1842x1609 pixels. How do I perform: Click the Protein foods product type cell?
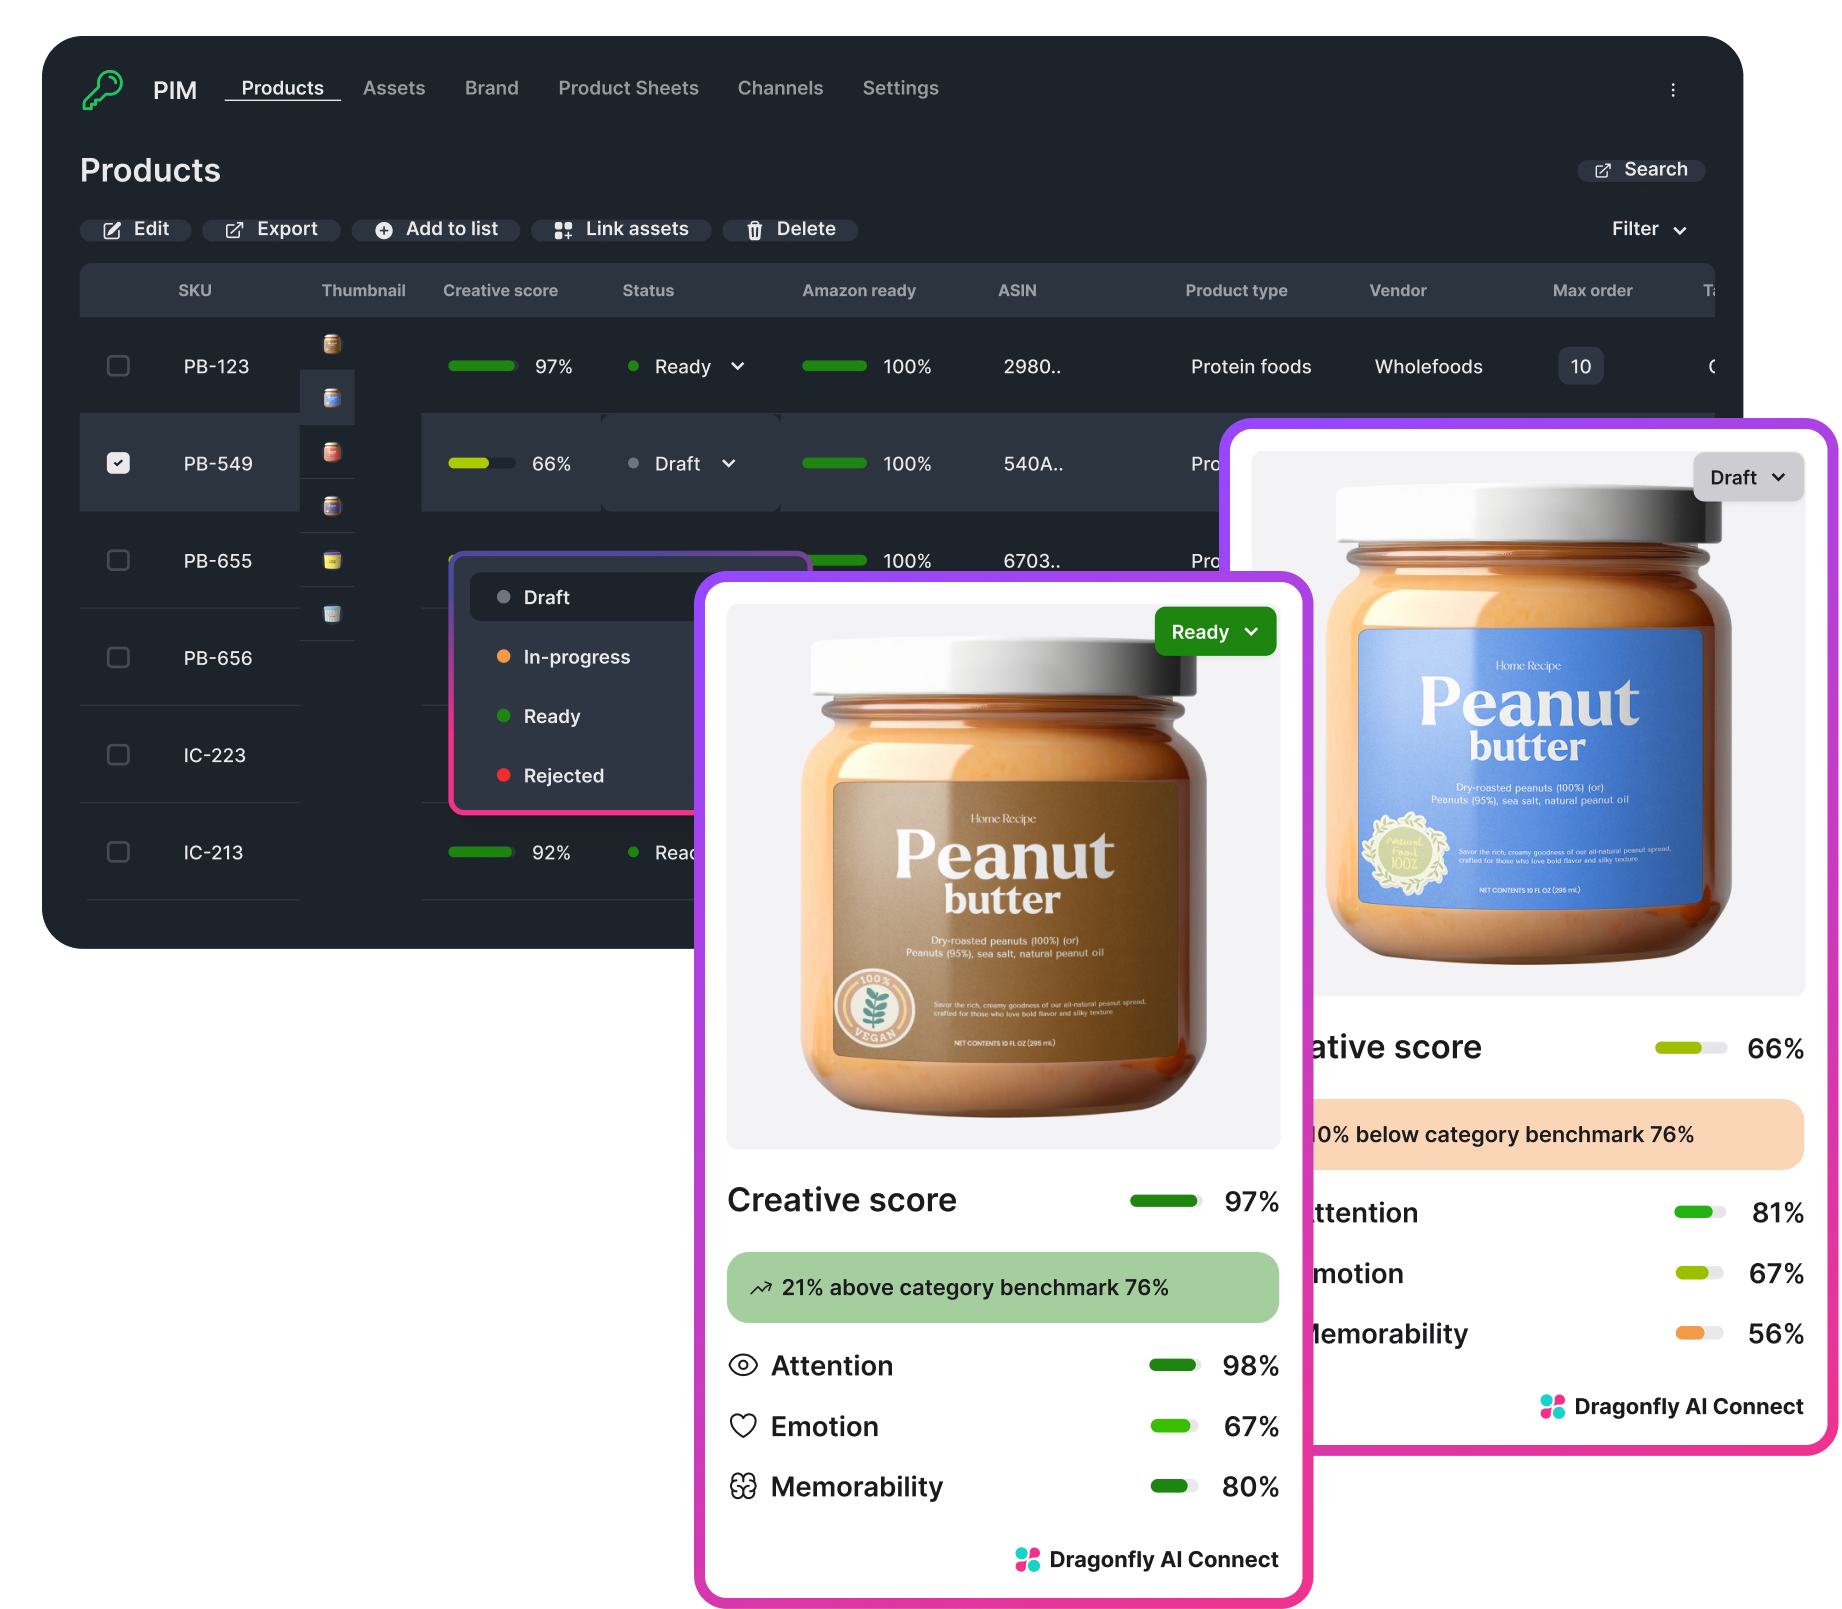coord(1250,366)
